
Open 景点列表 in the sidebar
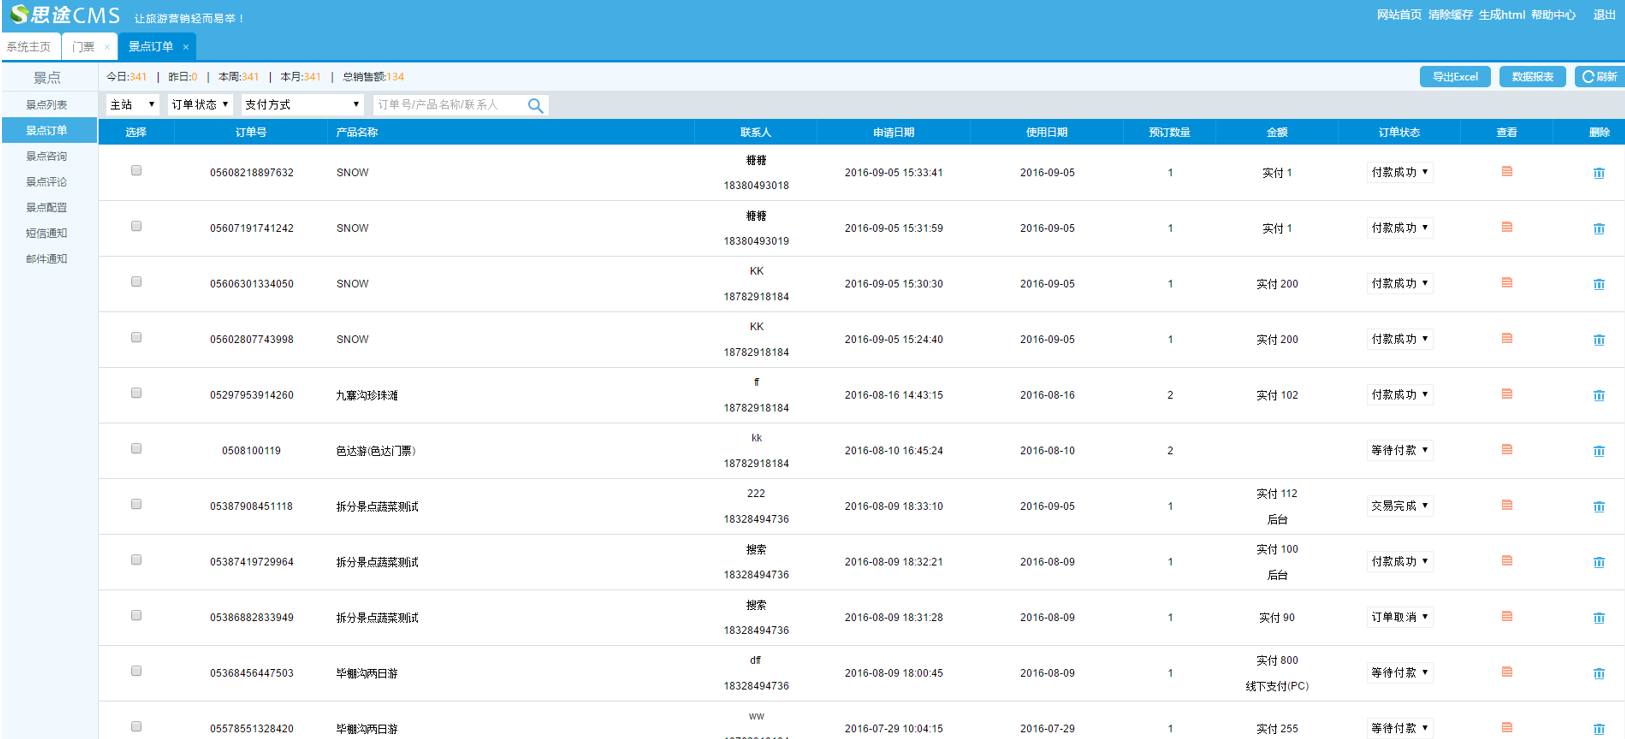click(47, 105)
